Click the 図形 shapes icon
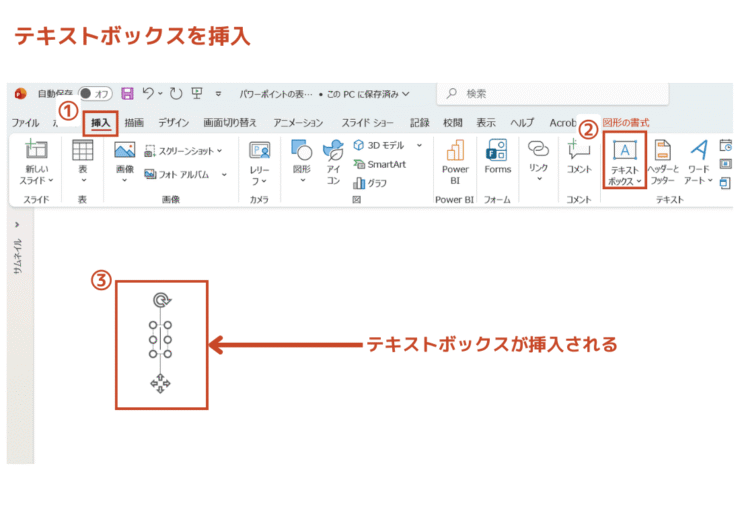 click(302, 150)
